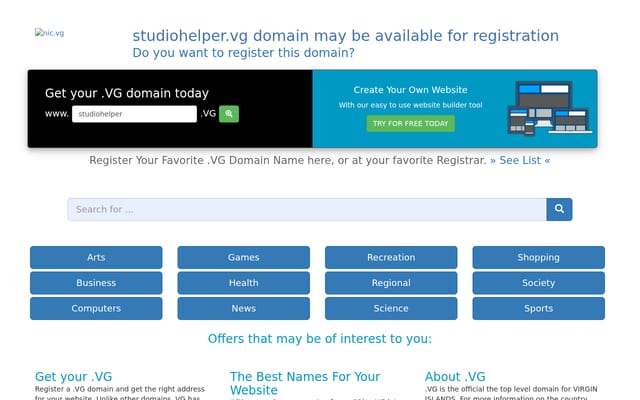Click 'Offers that may be of interest' heading
The image size is (640, 400).
320,339
